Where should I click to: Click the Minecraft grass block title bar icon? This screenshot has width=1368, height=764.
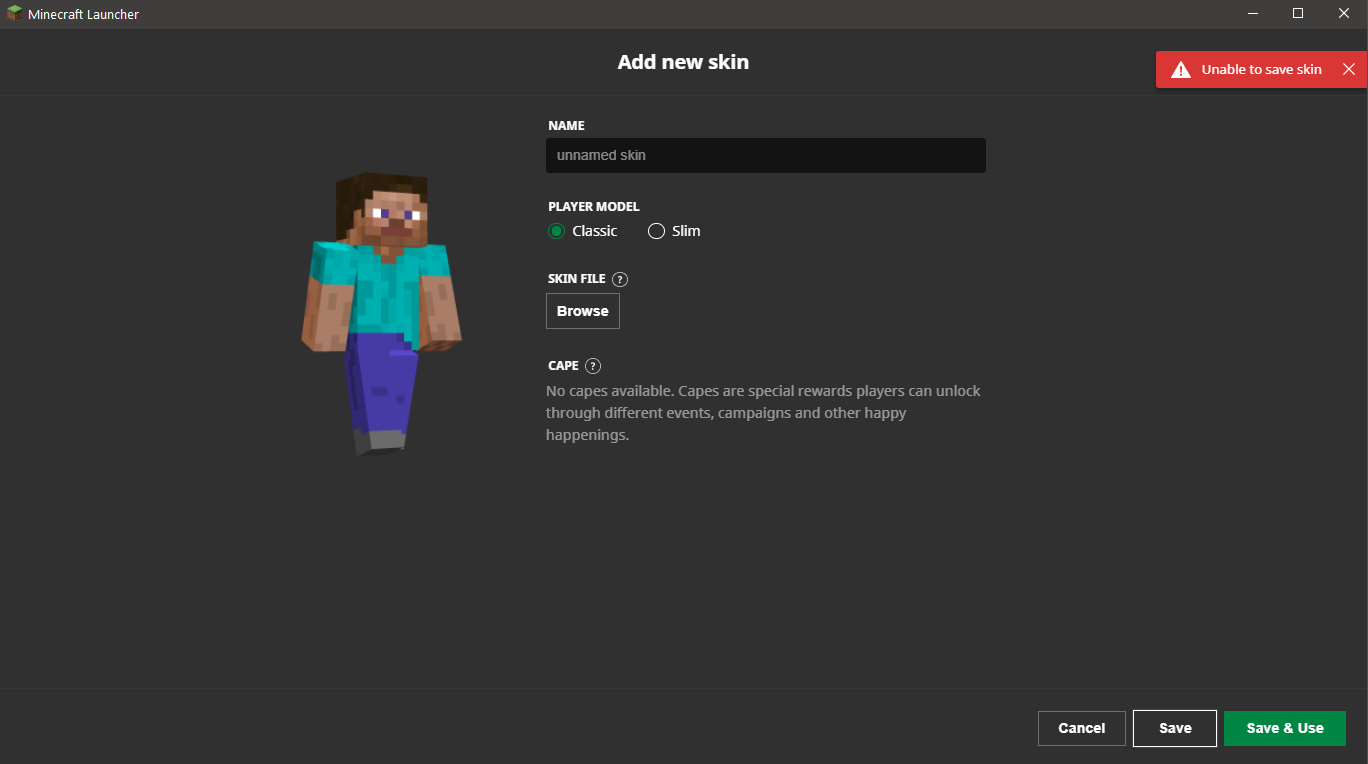tap(15, 14)
